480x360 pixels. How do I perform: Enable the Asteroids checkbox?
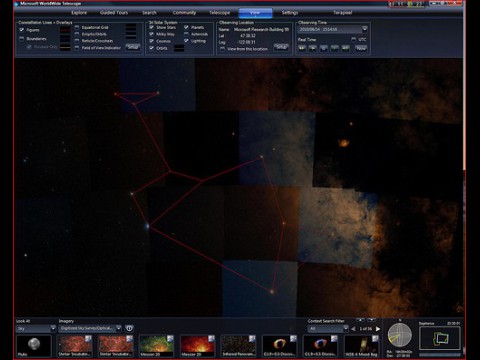coord(186,34)
